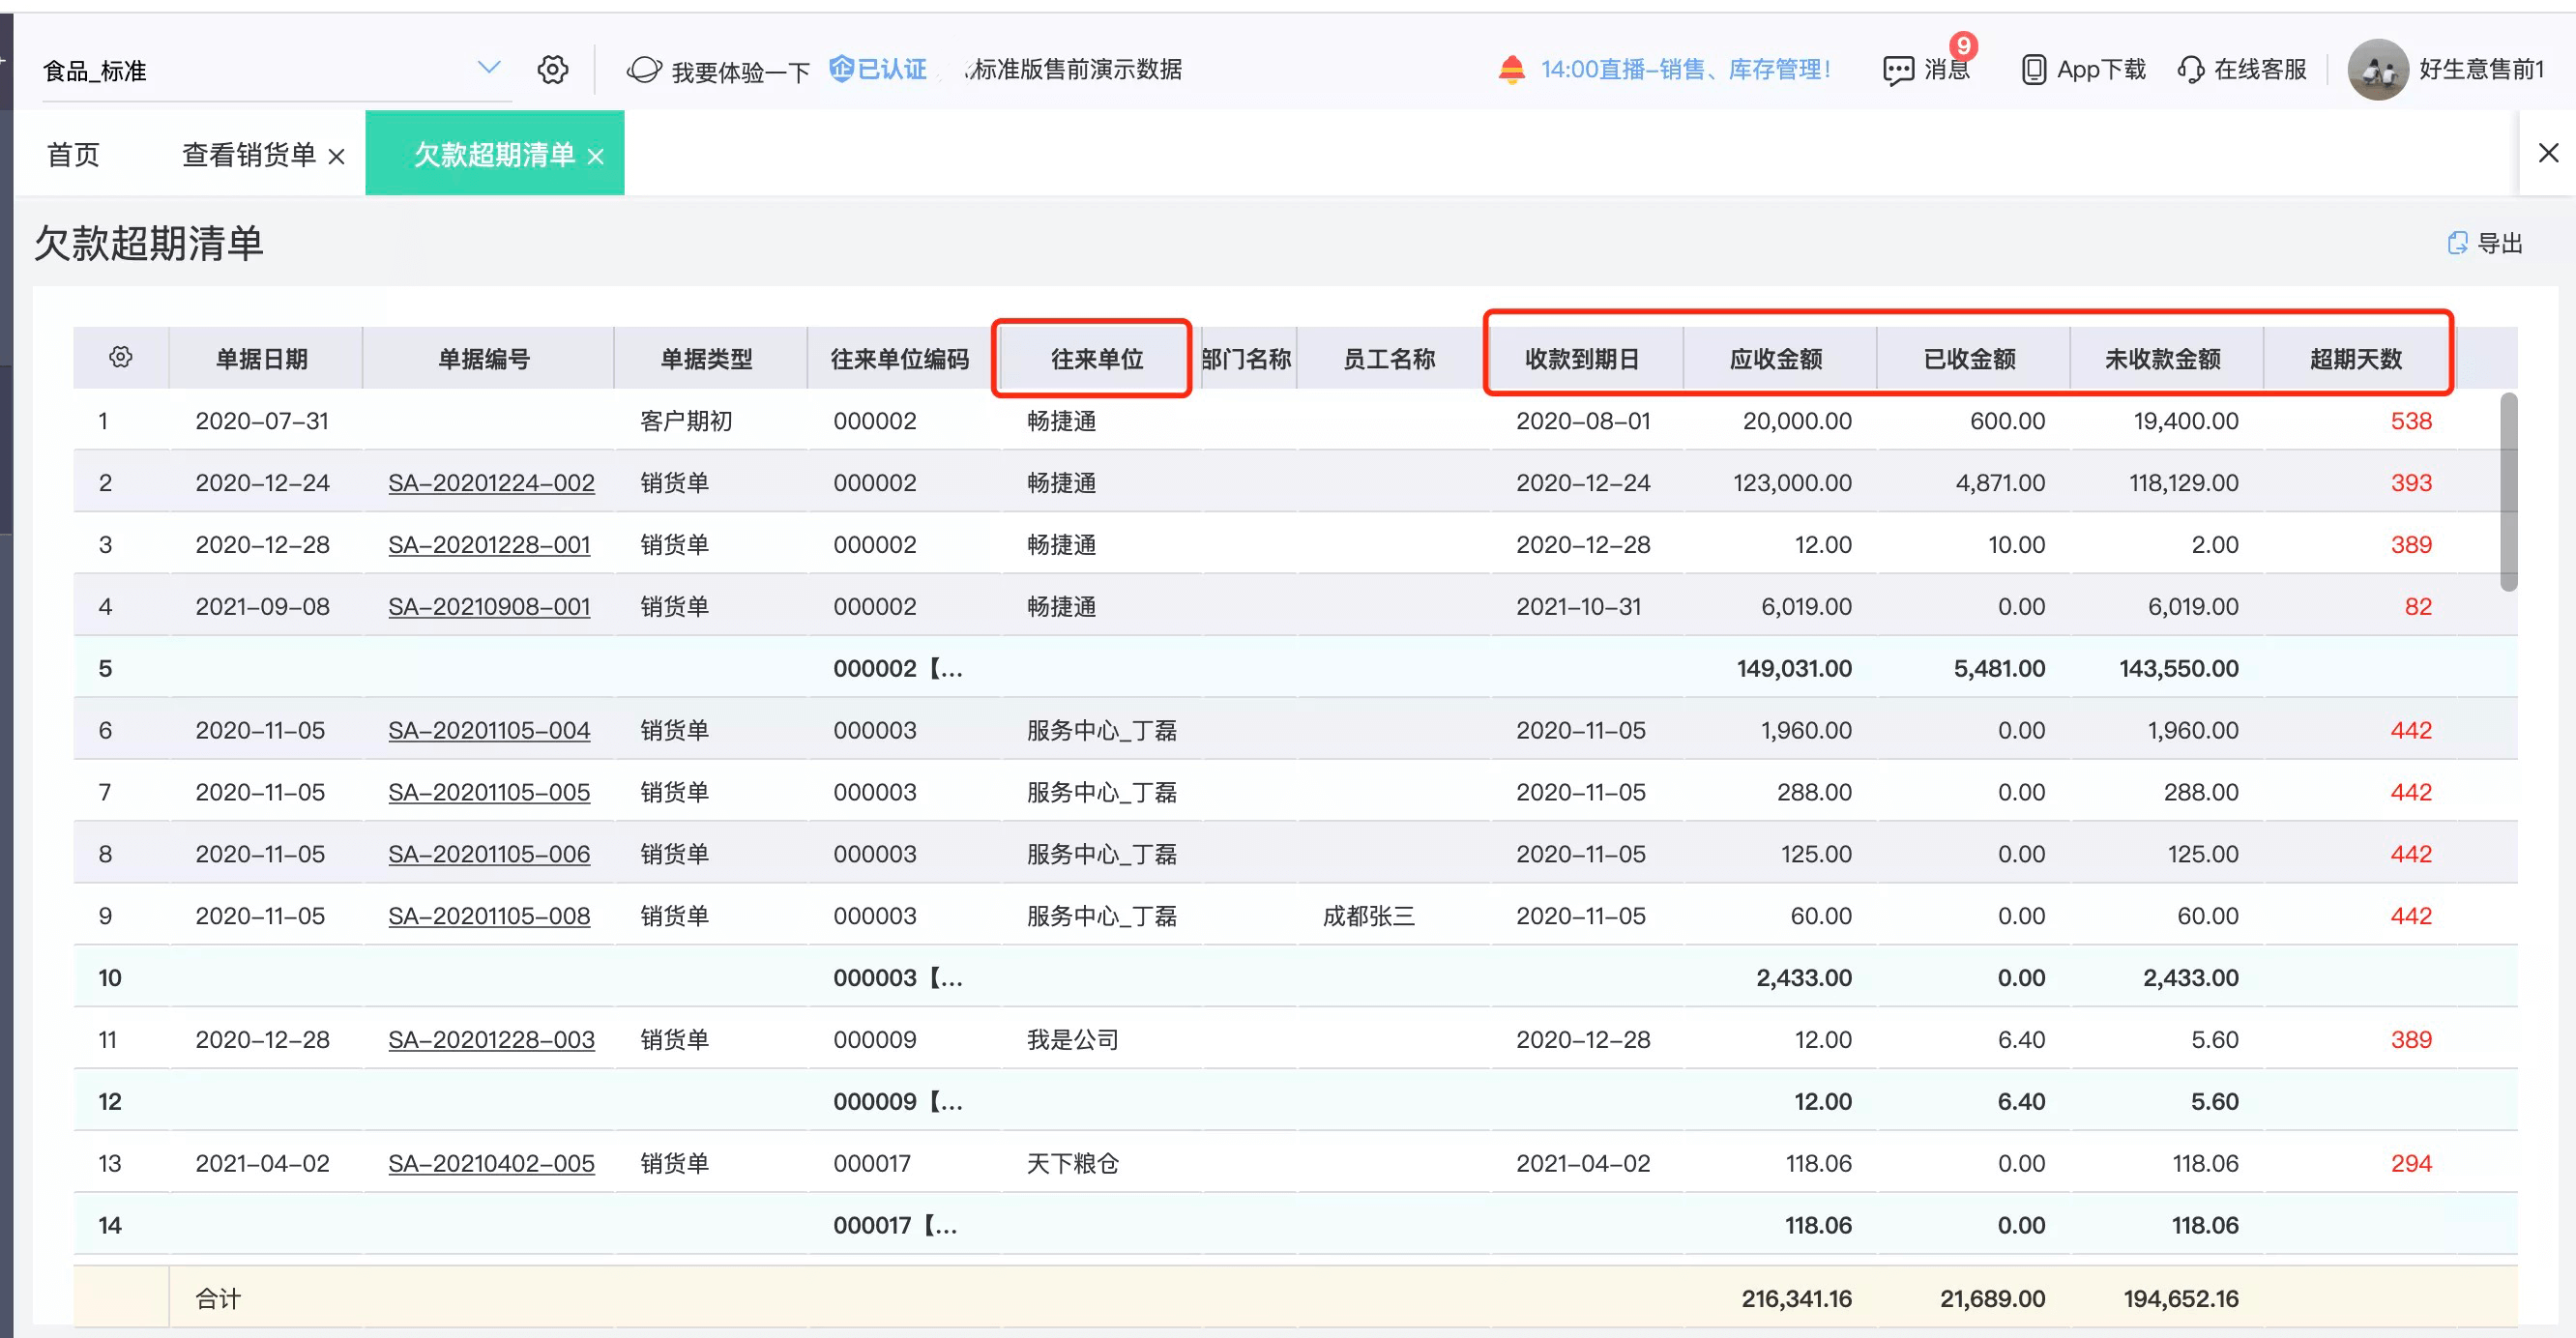Open sales order SA-20201224-002 link
Image resolution: width=2576 pixels, height=1338 pixels.
pyautogui.click(x=491, y=483)
